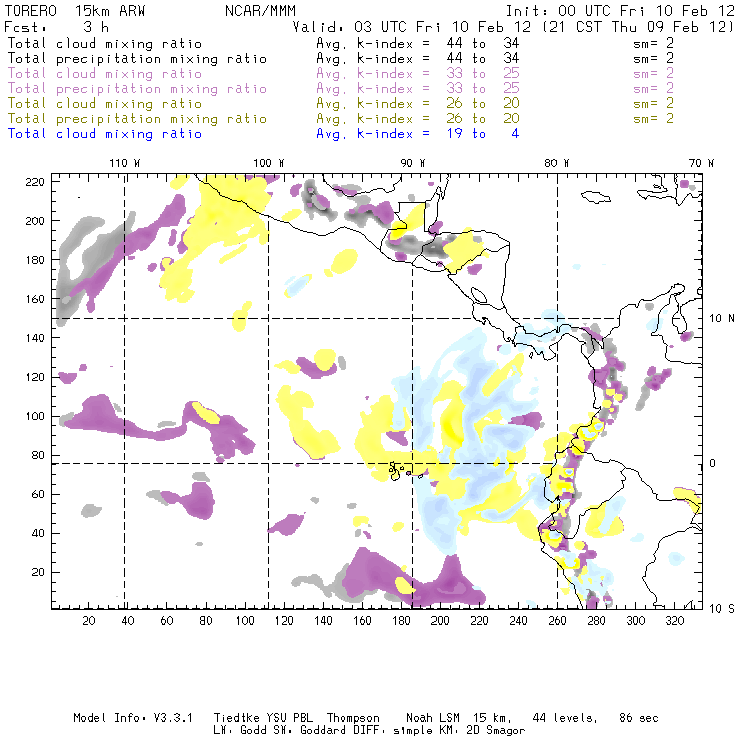The image size is (740, 740).
Task: Select the '110 W' longitude label
Action: point(125,163)
